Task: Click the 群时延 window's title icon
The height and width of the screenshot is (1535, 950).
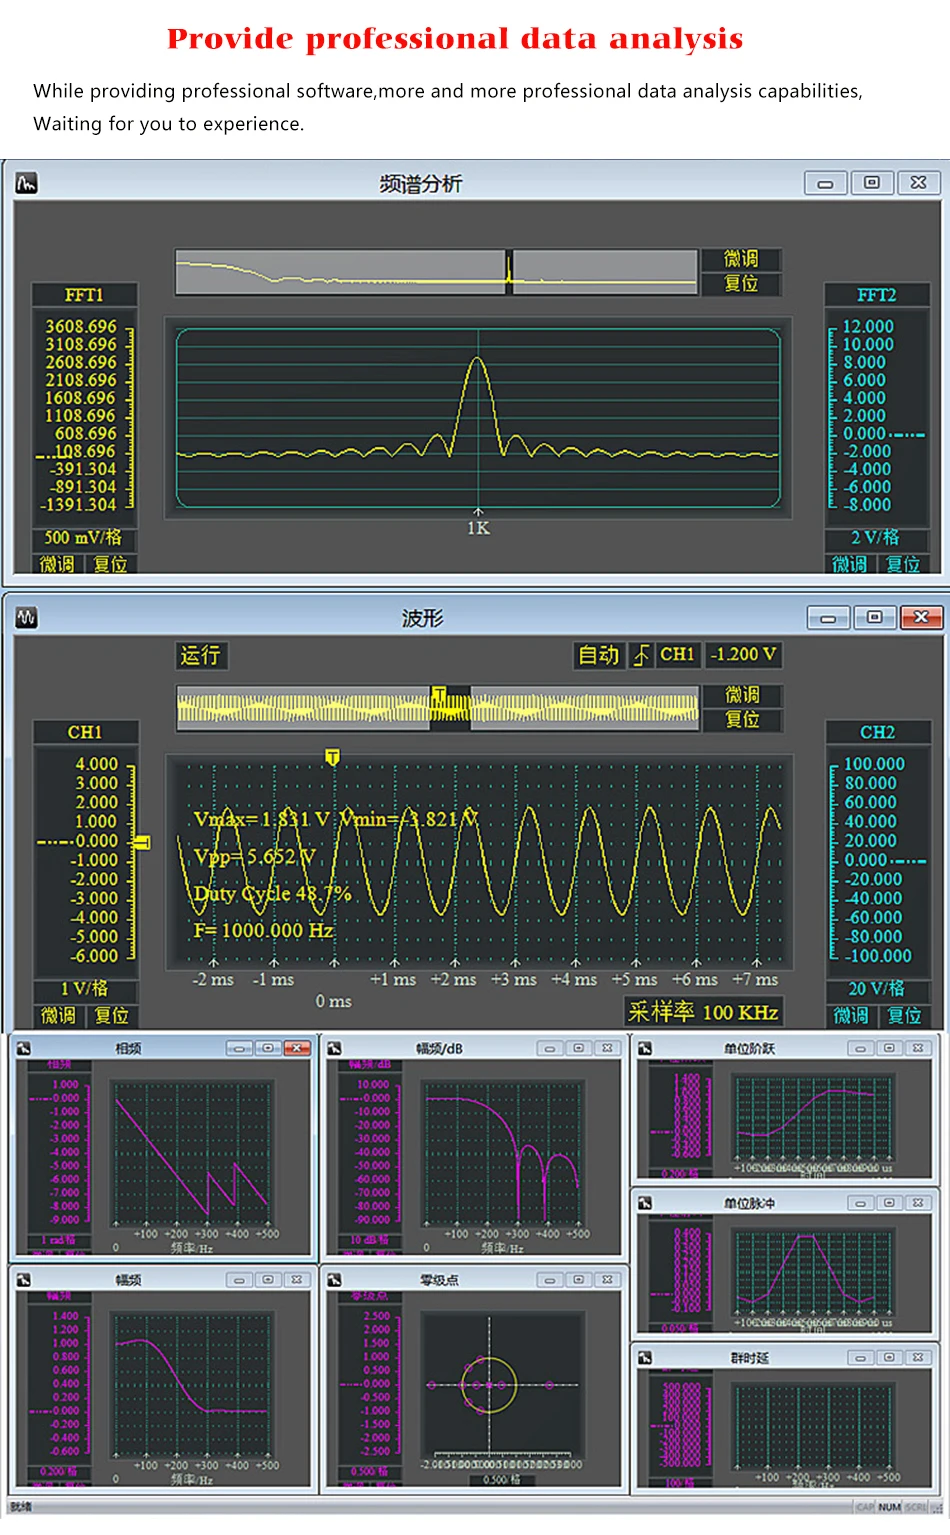Action: click(645, 1358)
